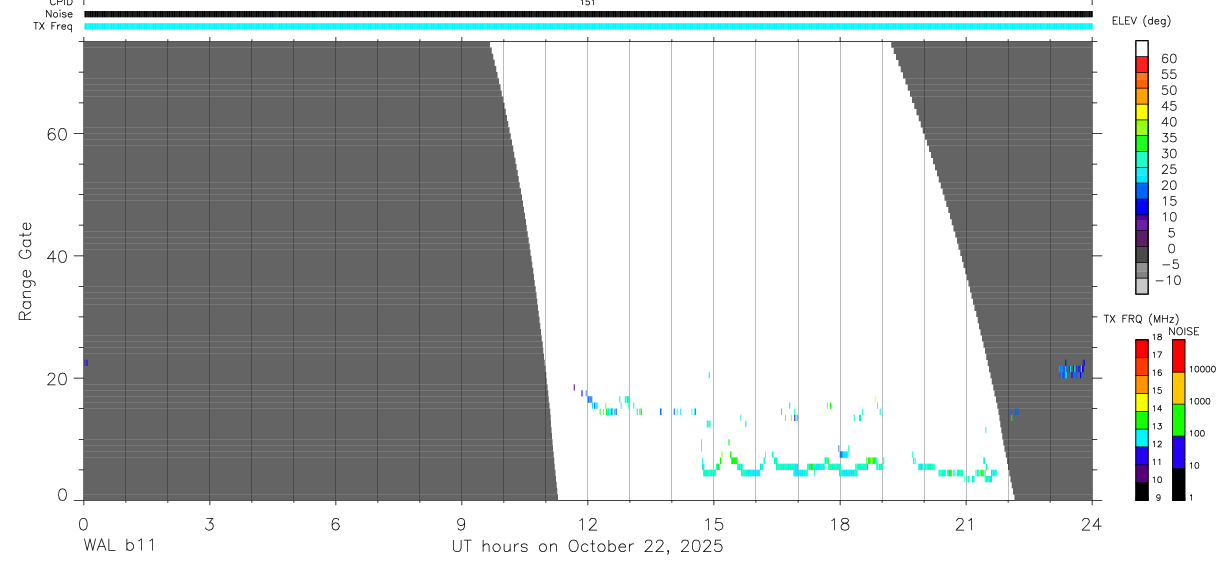This screenshot has width=1228, height=567.
Task: Click the '10000' label on the NOISE scale
Action: pyautogui.click(x=1201, y=370)
